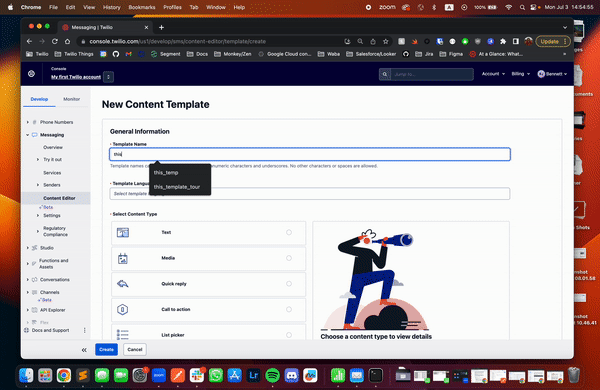This screenshot has width=600, height=390.
Task: Expand the Studio sidebar section
Action: pos(28,248)
